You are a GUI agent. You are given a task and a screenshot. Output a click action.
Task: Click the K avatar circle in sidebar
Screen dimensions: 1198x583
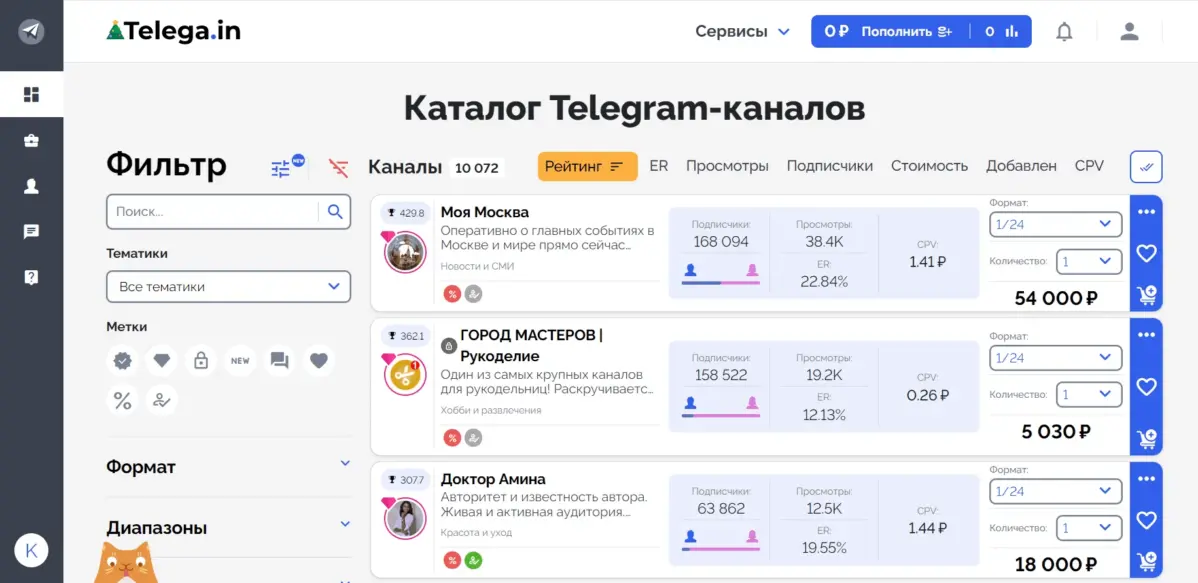[31, 550]
